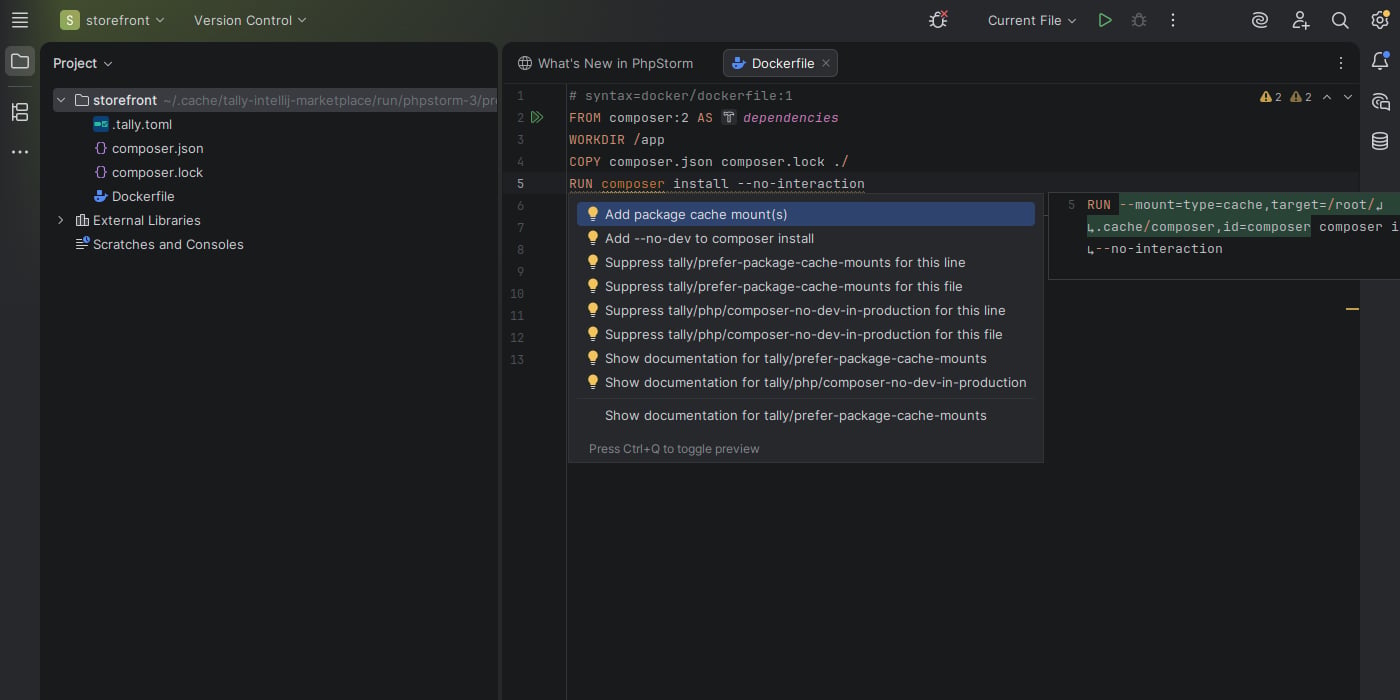Select Dockerfile in the project tree
Viewport: 1400px width, 700px height.
tap(133, 196)
